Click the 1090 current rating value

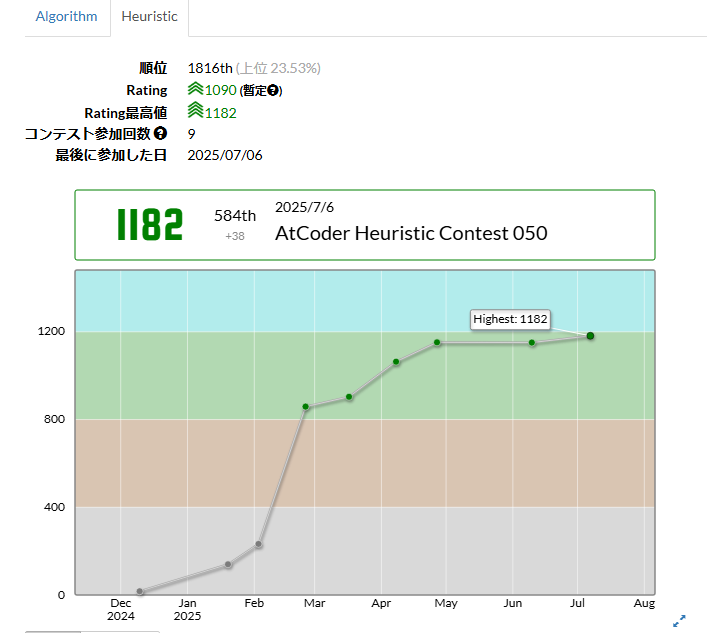(220, 90)
